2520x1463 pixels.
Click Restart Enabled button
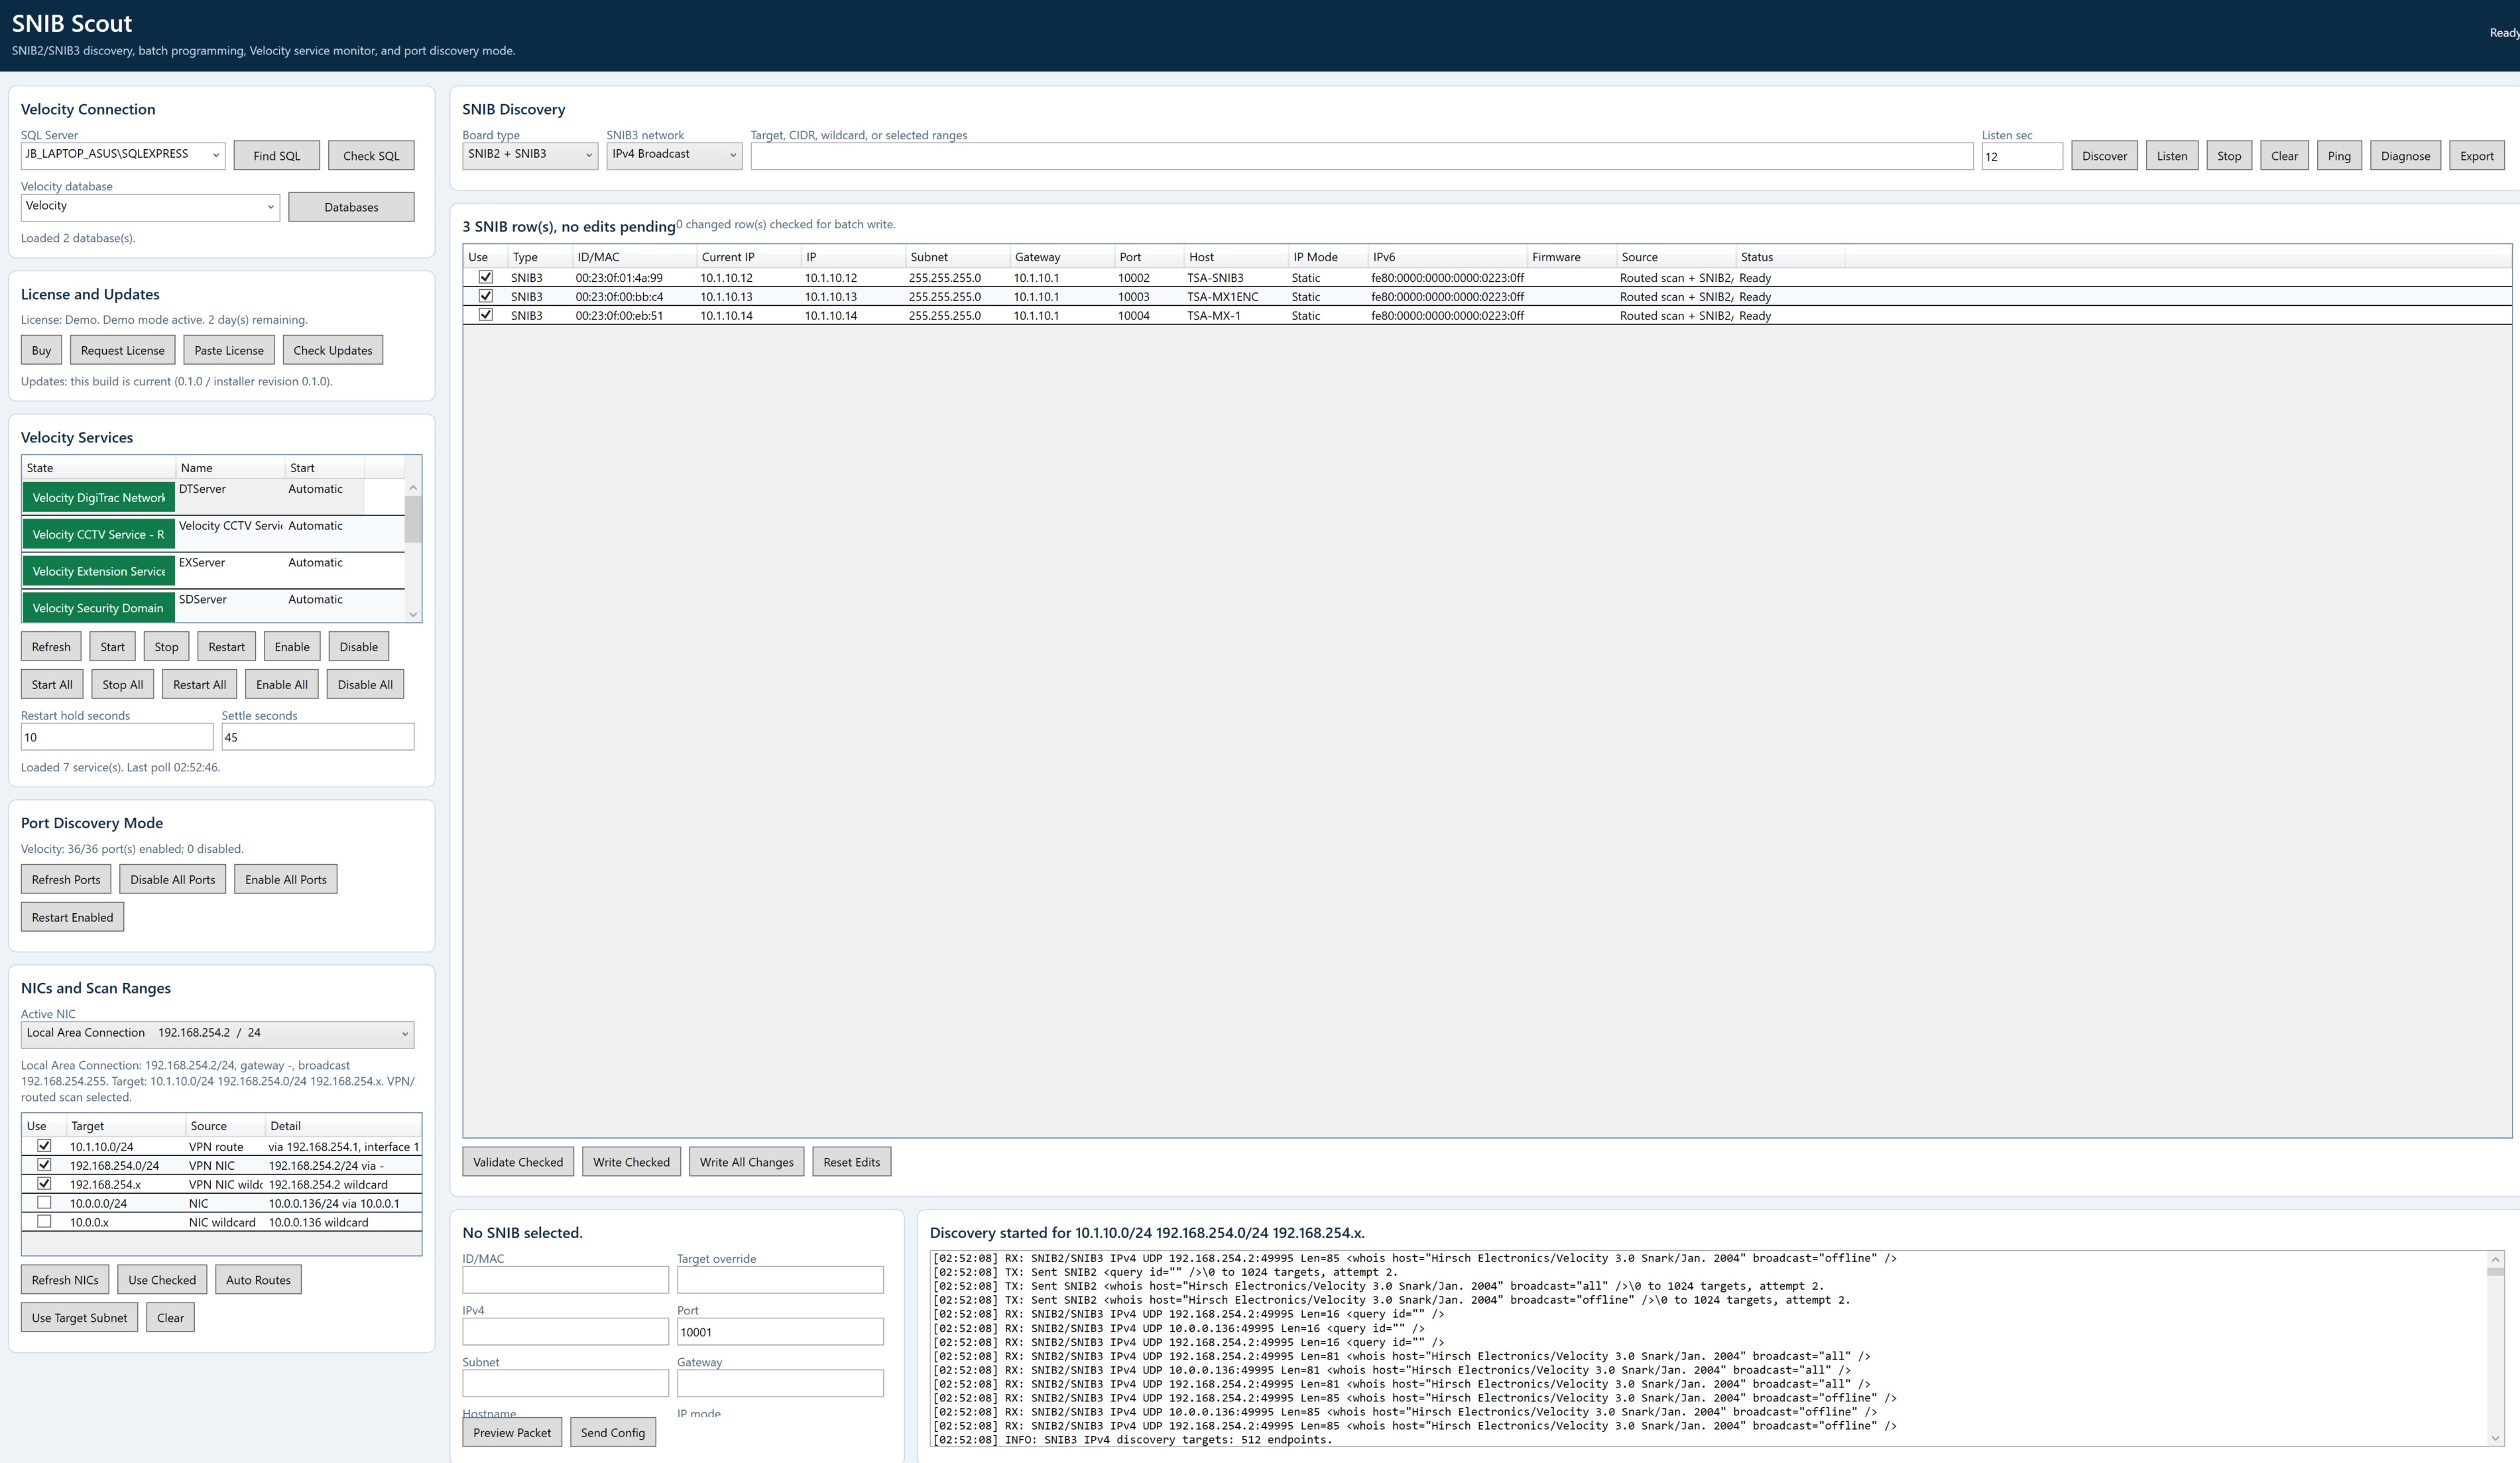[72, 917]
